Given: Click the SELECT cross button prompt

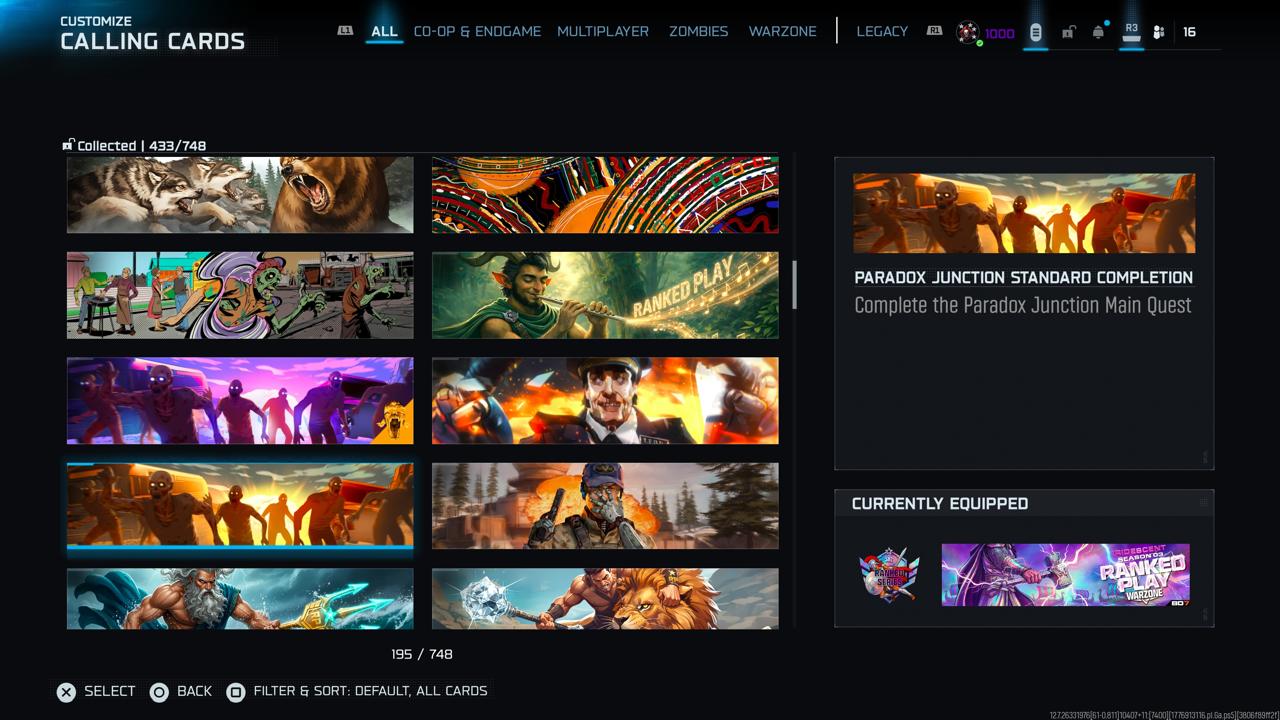Looking at the screenshot, I should pyautogui.click(x=96, y=691).
